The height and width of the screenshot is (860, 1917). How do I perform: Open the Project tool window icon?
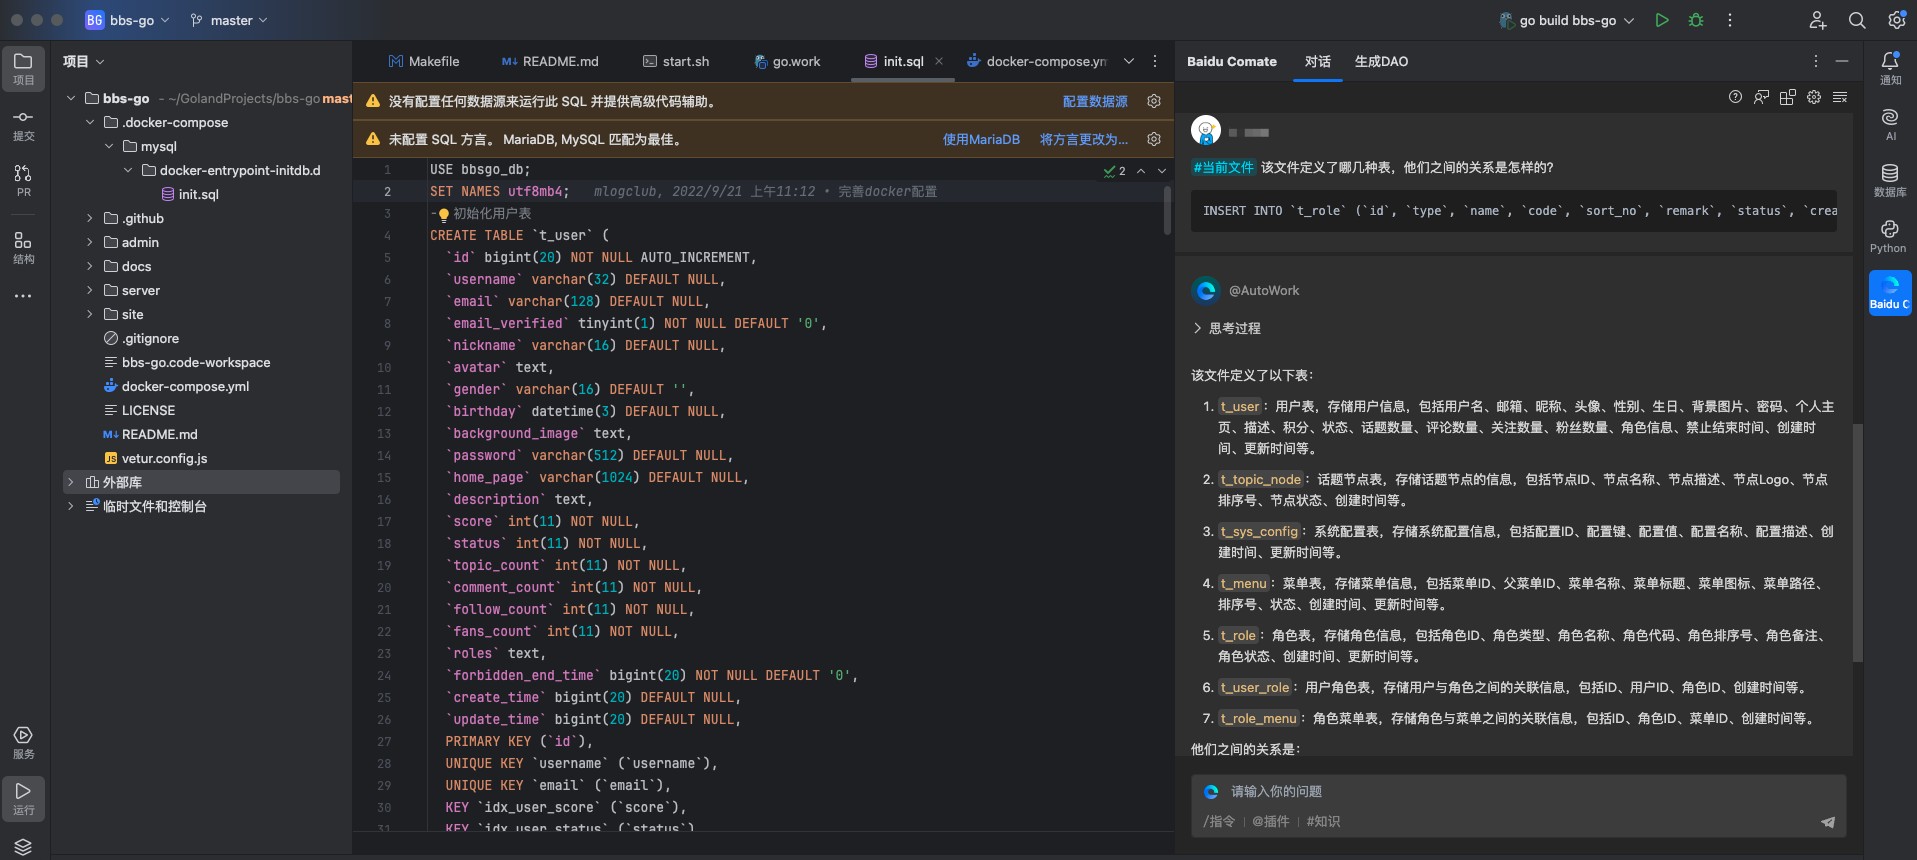click(x=23, y=68)
